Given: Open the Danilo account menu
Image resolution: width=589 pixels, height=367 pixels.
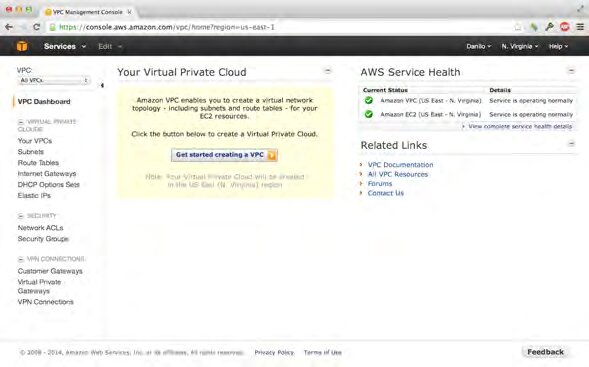Looking at the screenshot, I should (479, 46).
